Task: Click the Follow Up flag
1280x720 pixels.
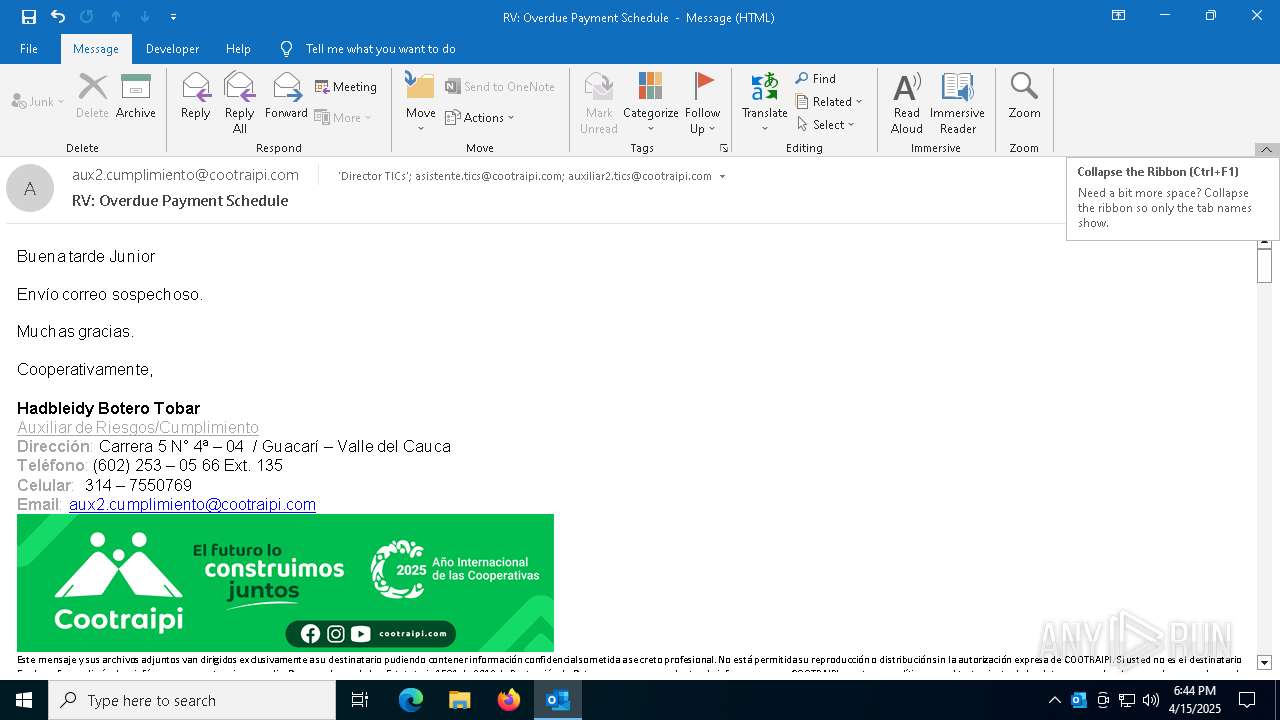Action: pyautogui.click(x=703, y=103)
